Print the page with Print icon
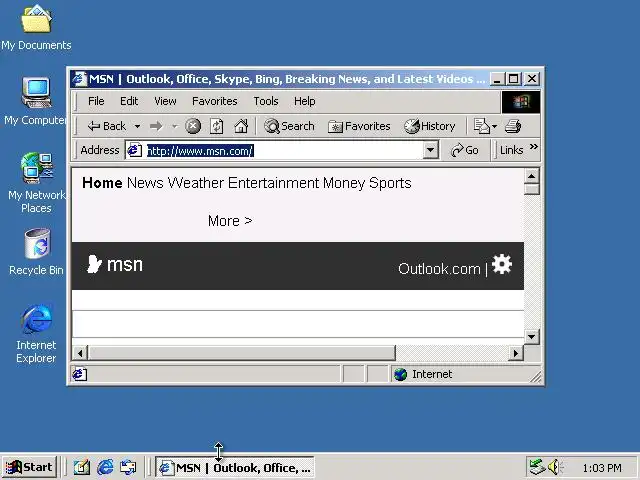This screenshot has height=480, width=640. pos(513,126)
